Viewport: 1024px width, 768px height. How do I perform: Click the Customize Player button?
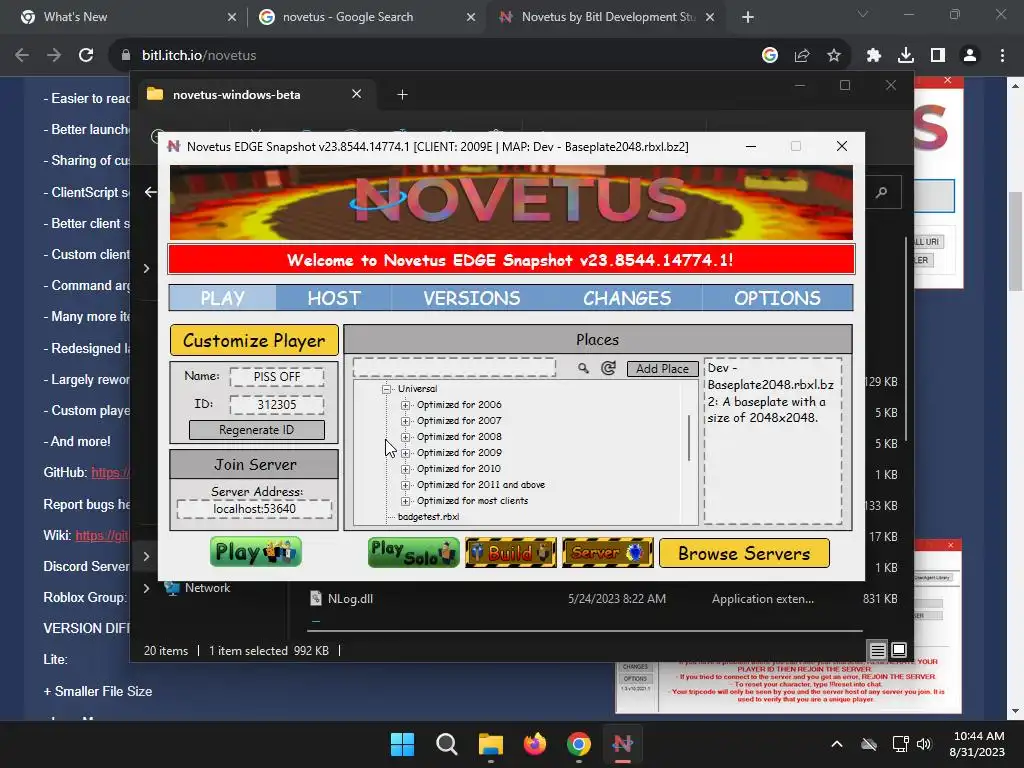254,340
